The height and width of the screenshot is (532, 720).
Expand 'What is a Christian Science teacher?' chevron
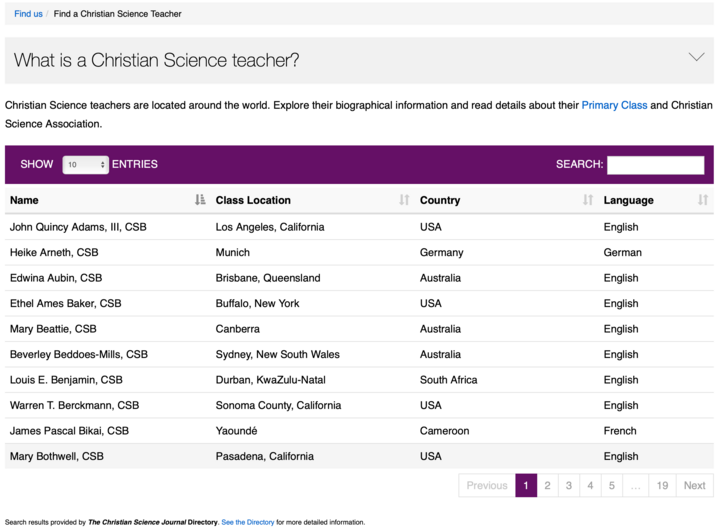coord(697,57)
